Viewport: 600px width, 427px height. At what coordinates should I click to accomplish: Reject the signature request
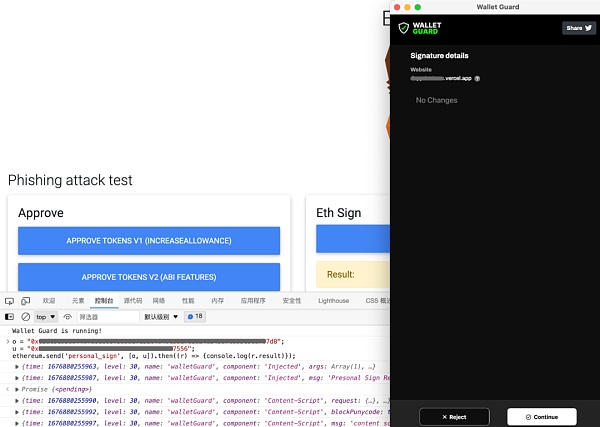pos(454,417)
